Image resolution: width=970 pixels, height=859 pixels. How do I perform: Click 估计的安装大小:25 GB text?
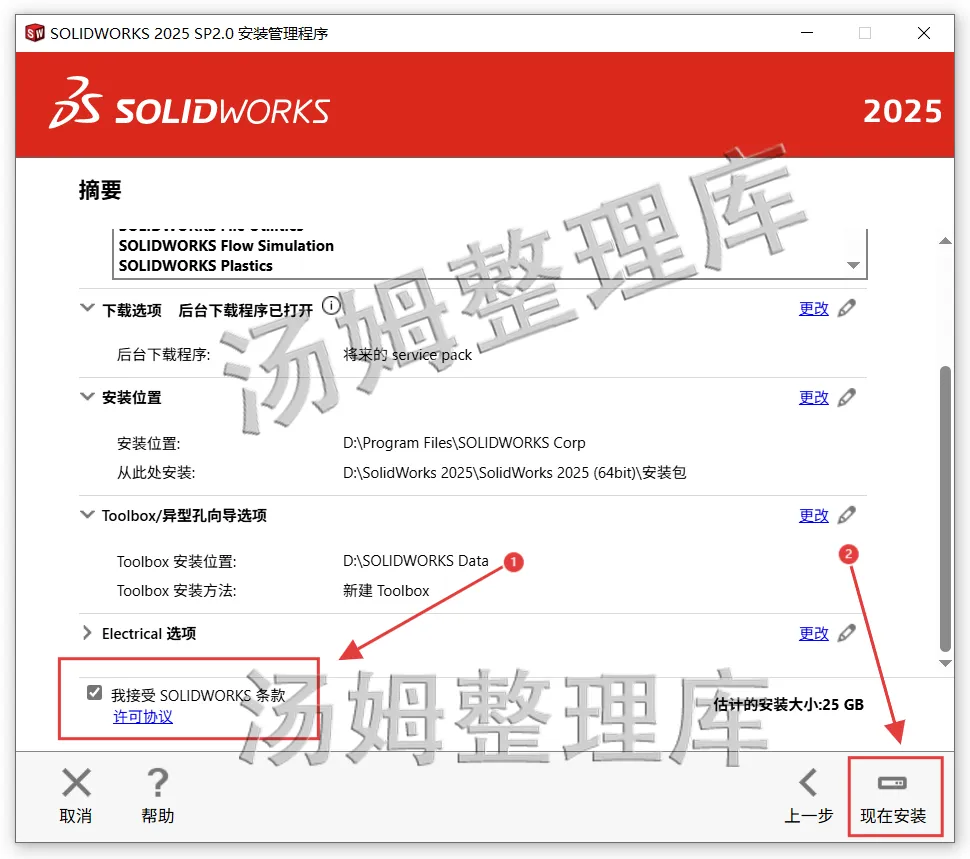(x=788, y=704)
